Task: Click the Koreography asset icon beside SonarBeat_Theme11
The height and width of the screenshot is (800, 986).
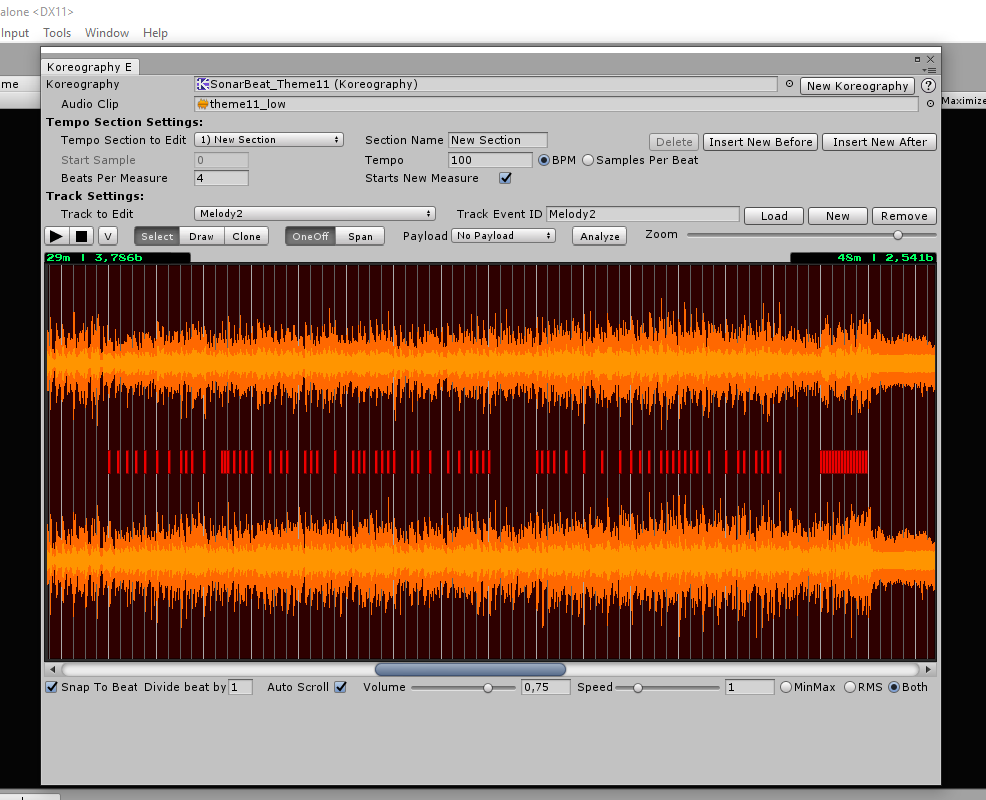Action: coord(202,84)
